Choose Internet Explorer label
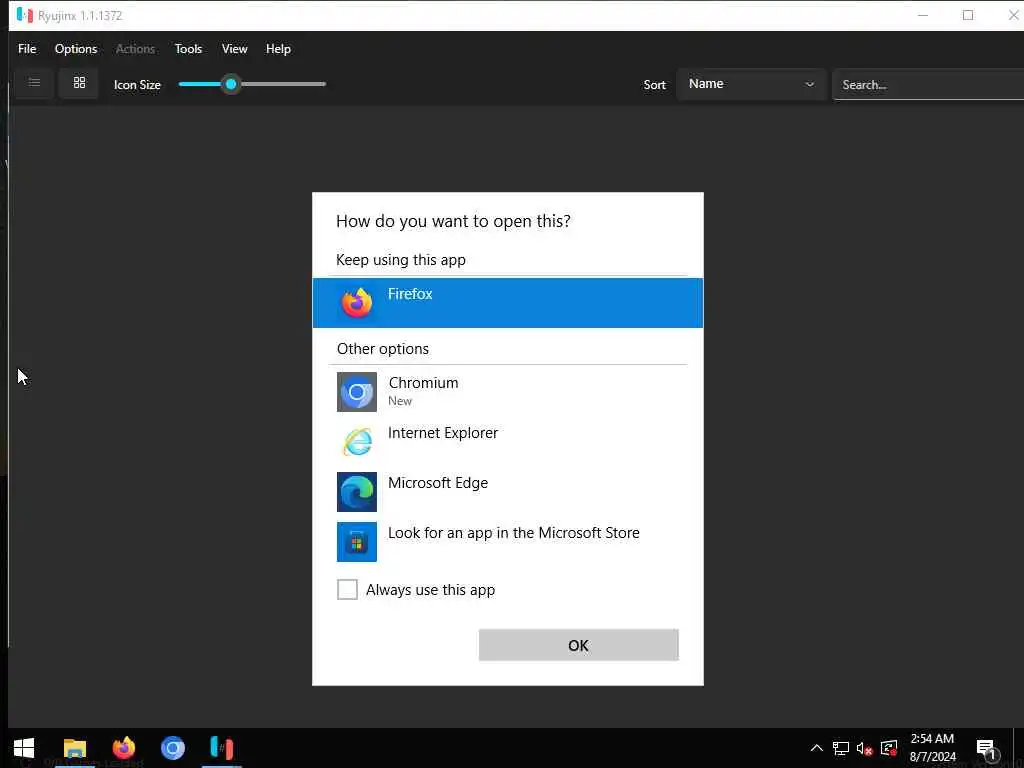The image size is (1024, 768). [x=443, y=433]
